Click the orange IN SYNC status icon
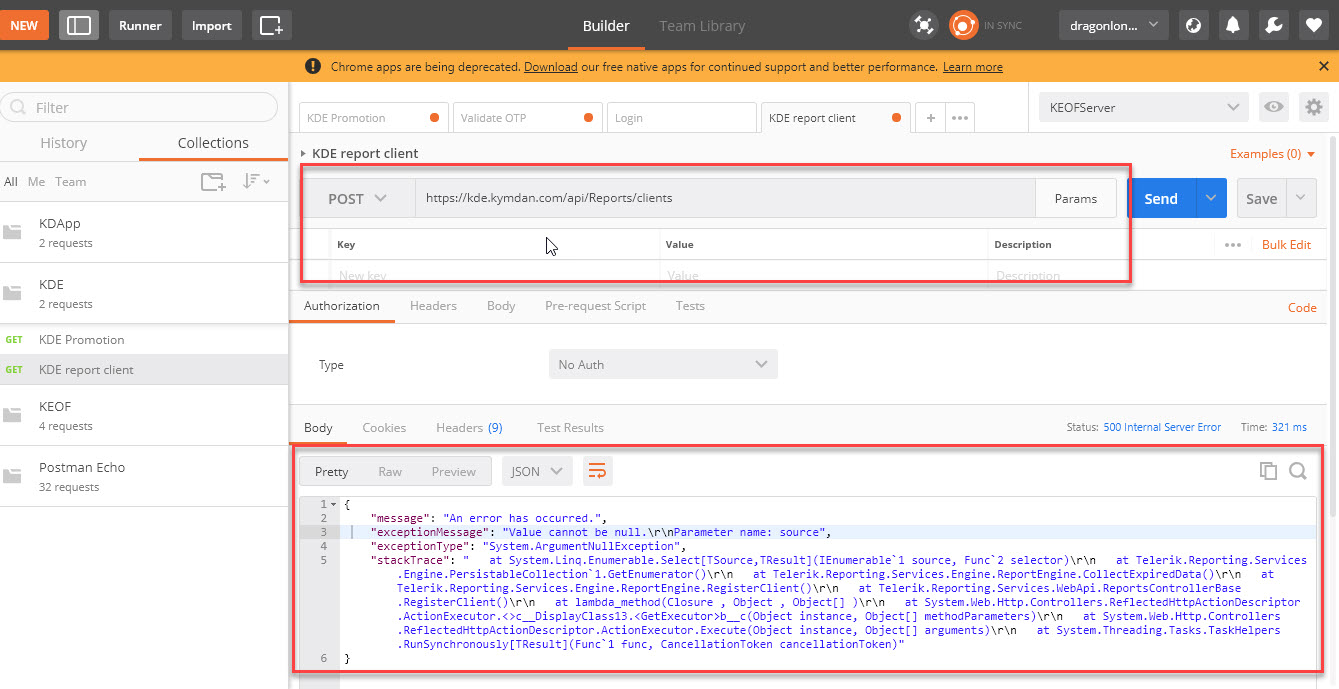Viewport: 1339px width, 689px height. pyautogui.click(x=963, y=26)
